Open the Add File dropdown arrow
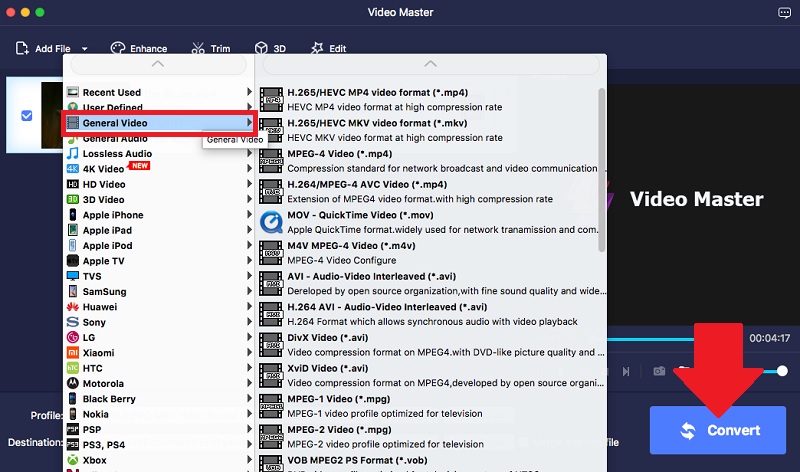 click(x=84, y=49)
